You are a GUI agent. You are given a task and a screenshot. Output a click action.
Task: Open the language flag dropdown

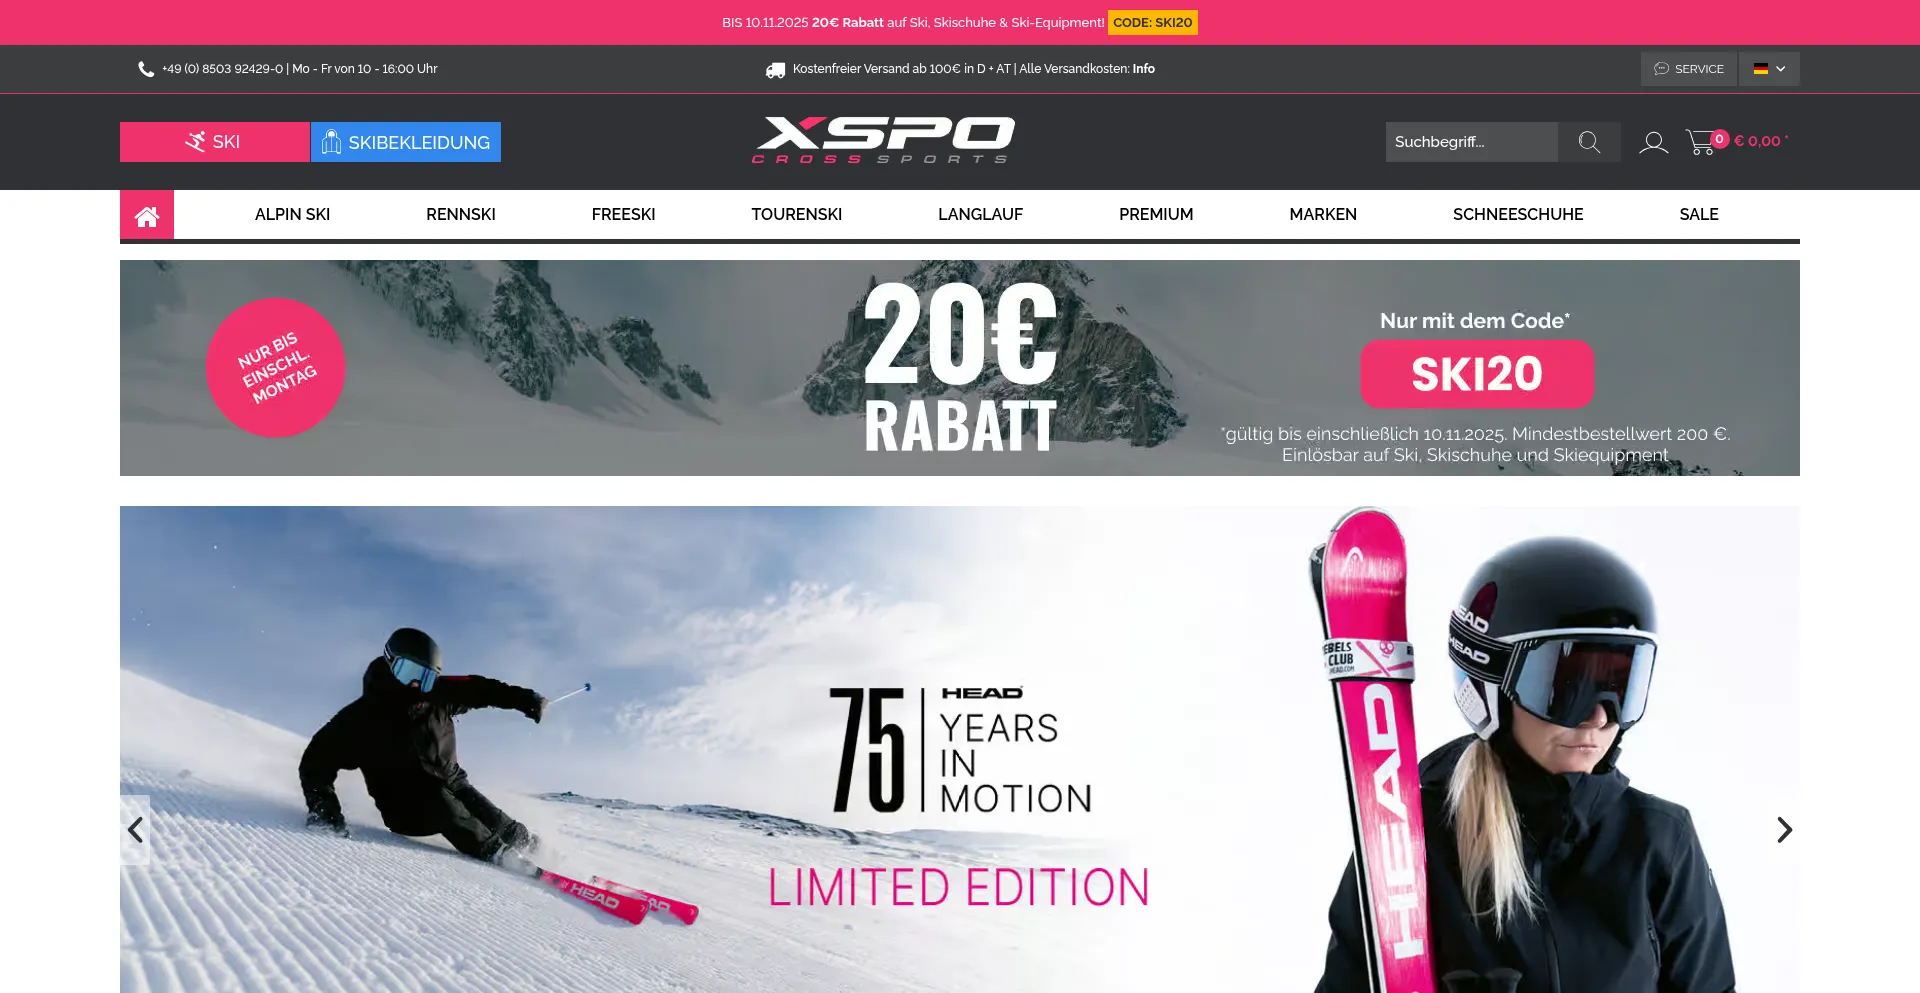pyautogui.click(x=1769, y=69)
